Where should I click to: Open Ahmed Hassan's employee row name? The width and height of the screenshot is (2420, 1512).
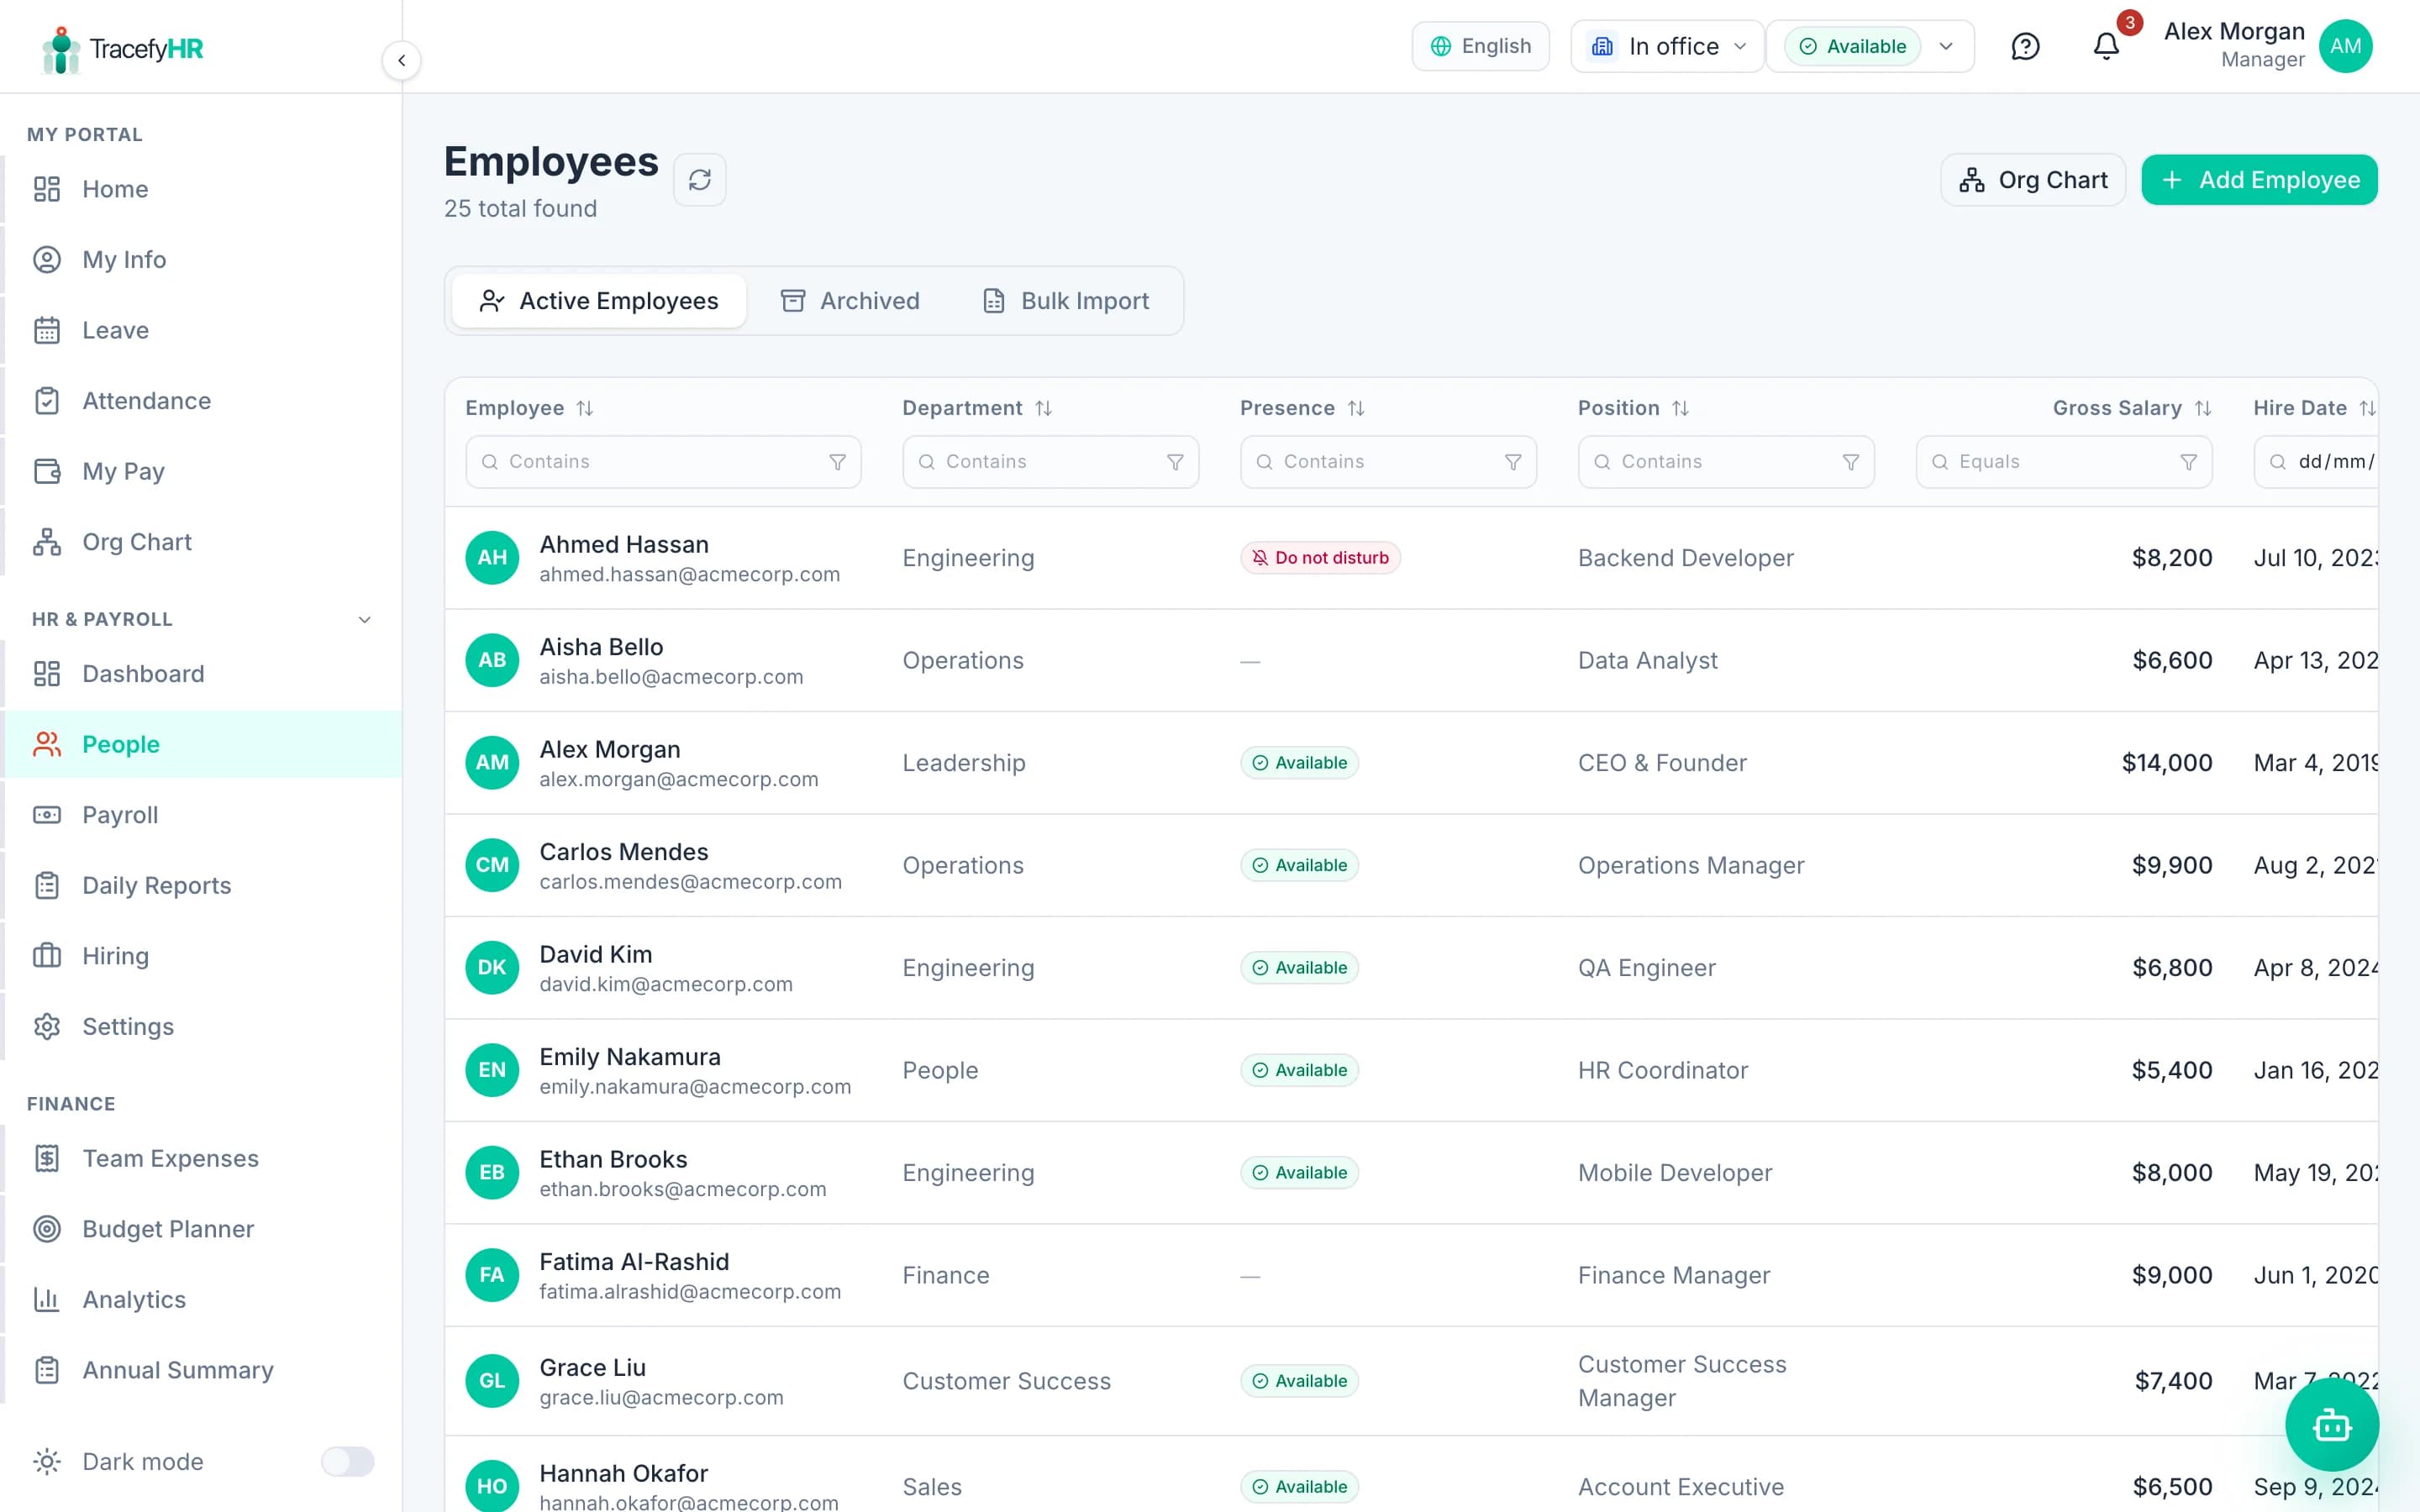624,544
